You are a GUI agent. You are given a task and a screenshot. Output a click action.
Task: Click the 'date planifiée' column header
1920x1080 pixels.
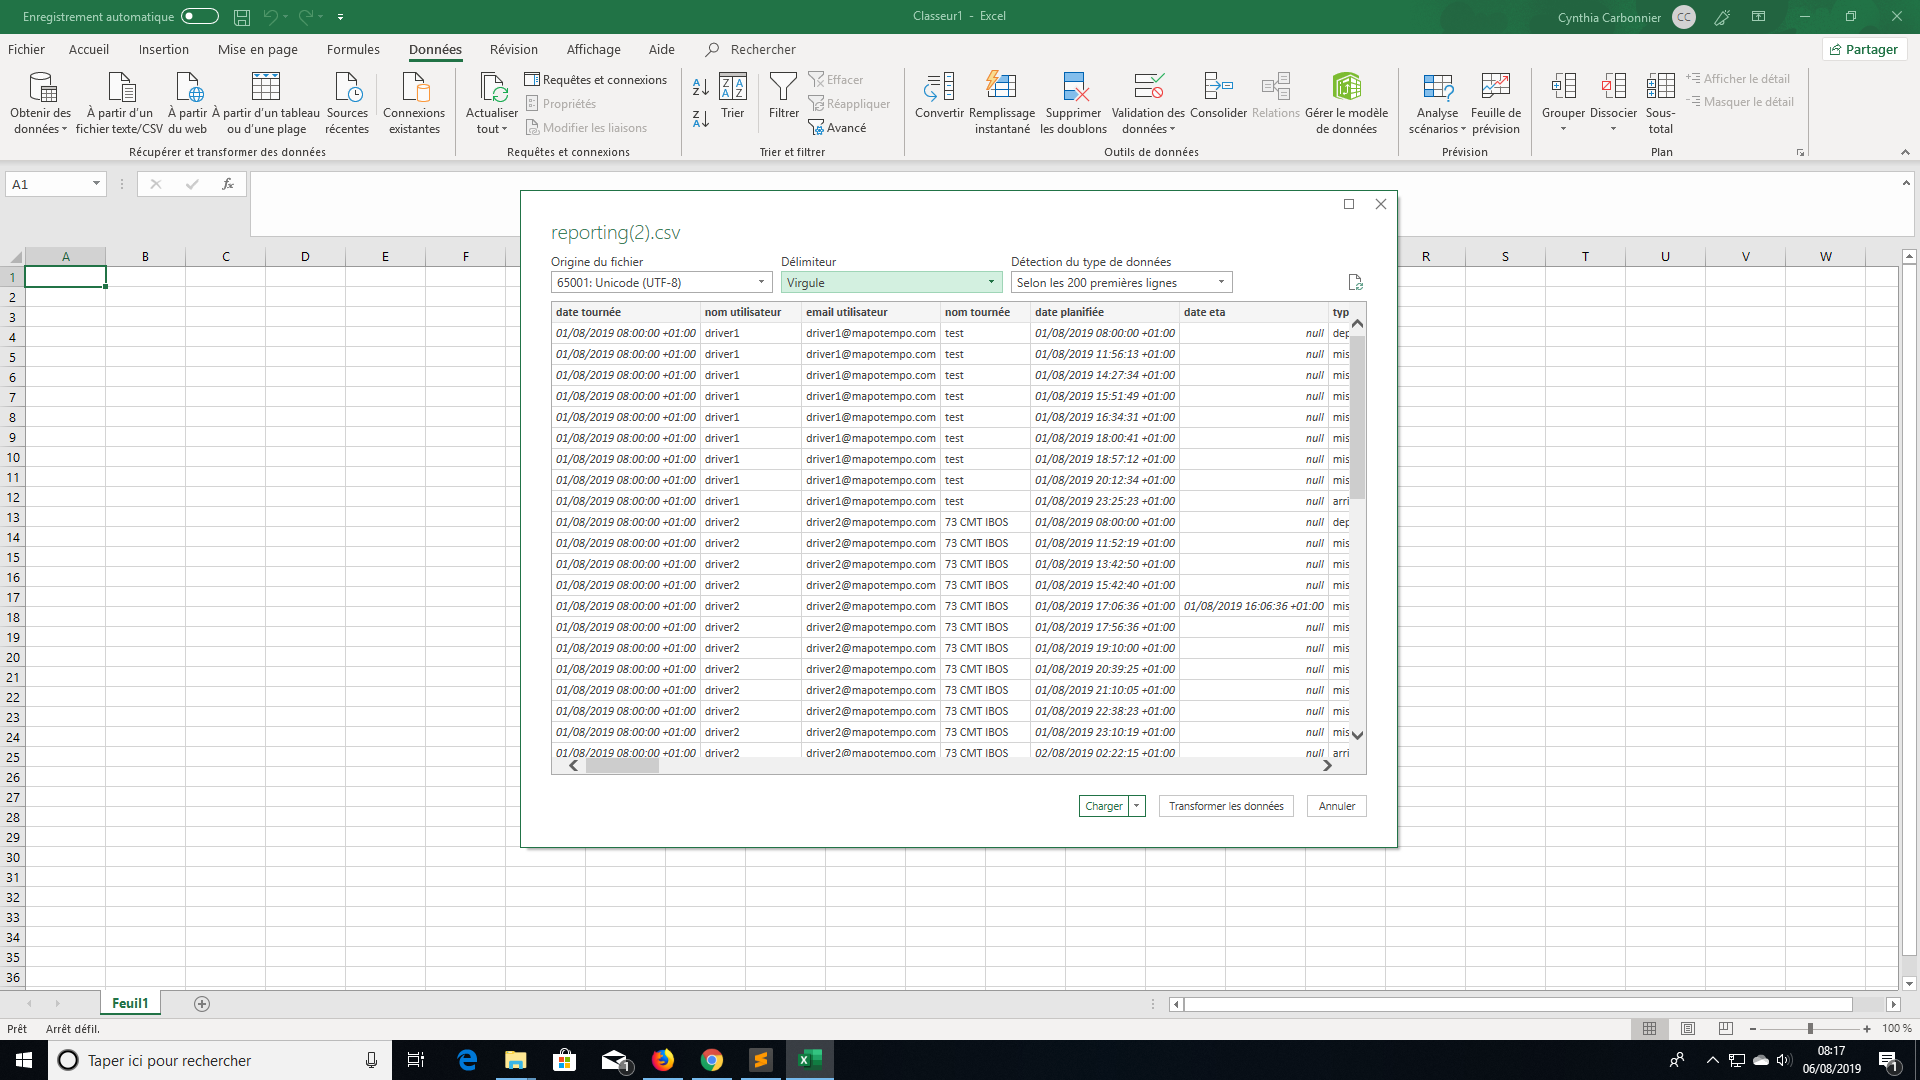click(1104, 312)
